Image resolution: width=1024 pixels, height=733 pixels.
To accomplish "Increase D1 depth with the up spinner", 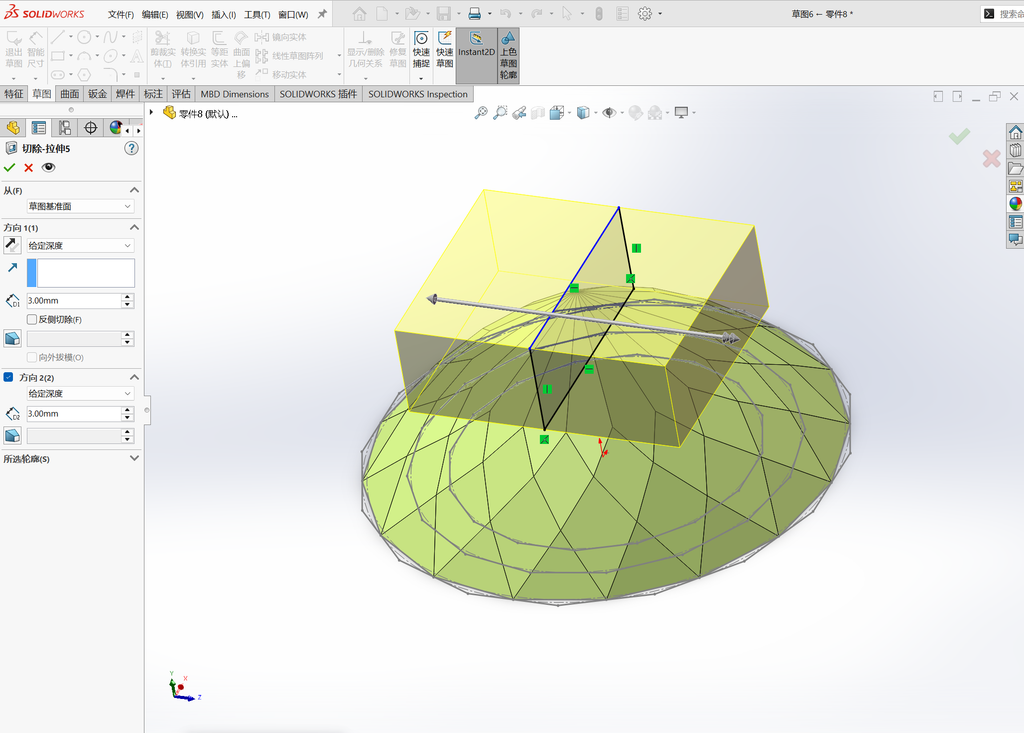I will click(x=128, y=297).
